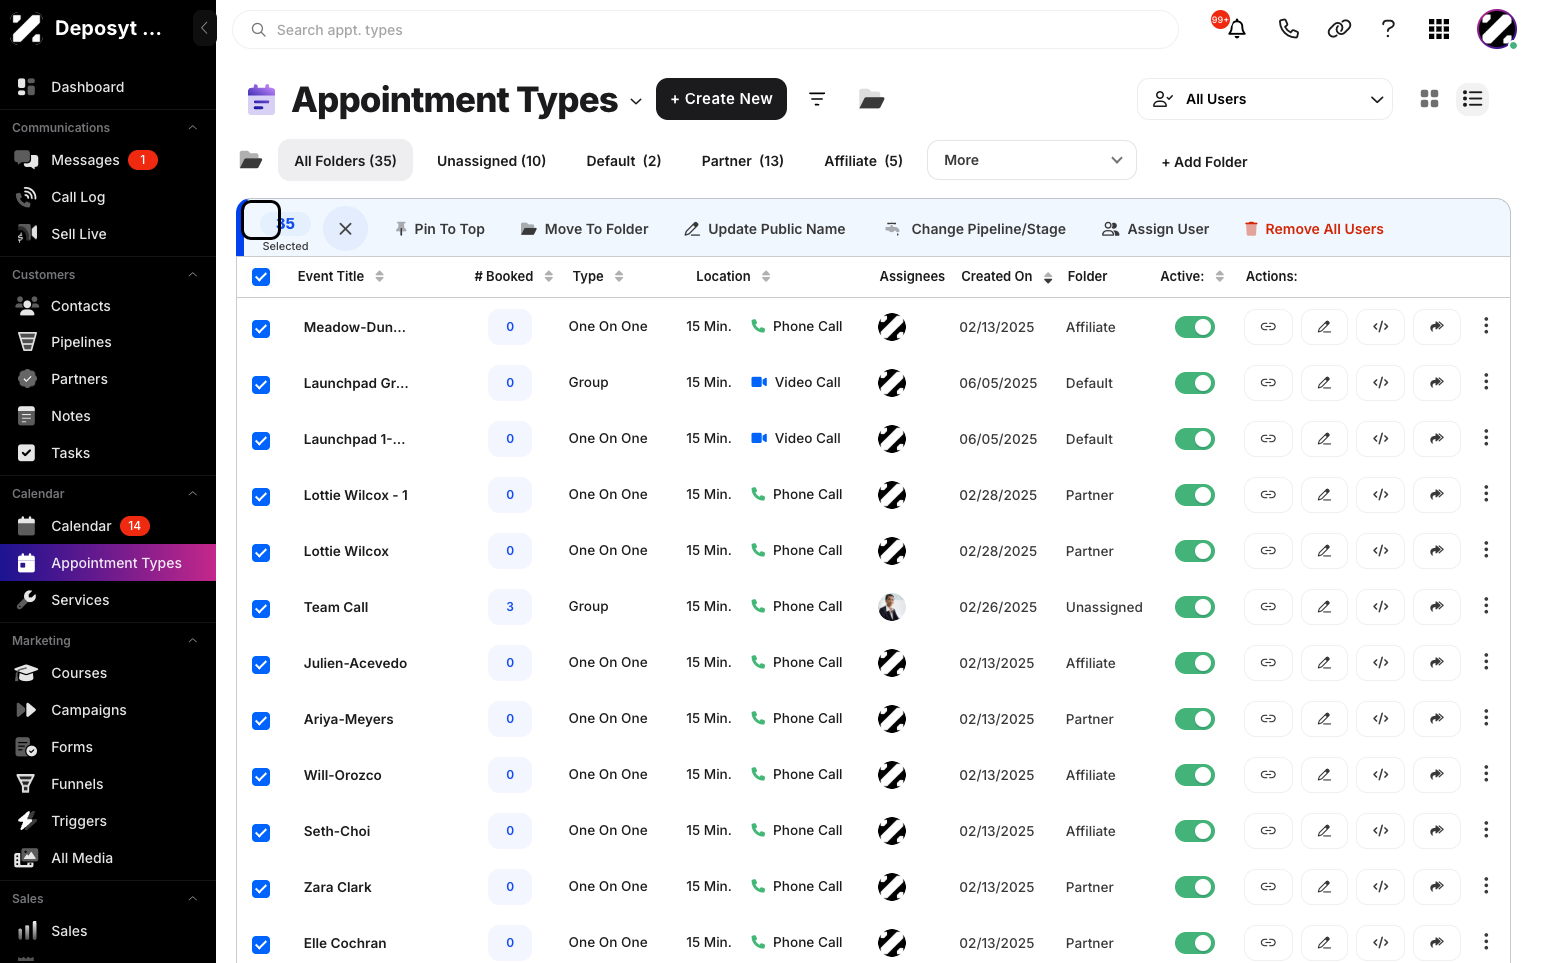Share the Seth-Choi appointment
The width and height of the screenshot is (1541, 963).
pos(1437,831)
